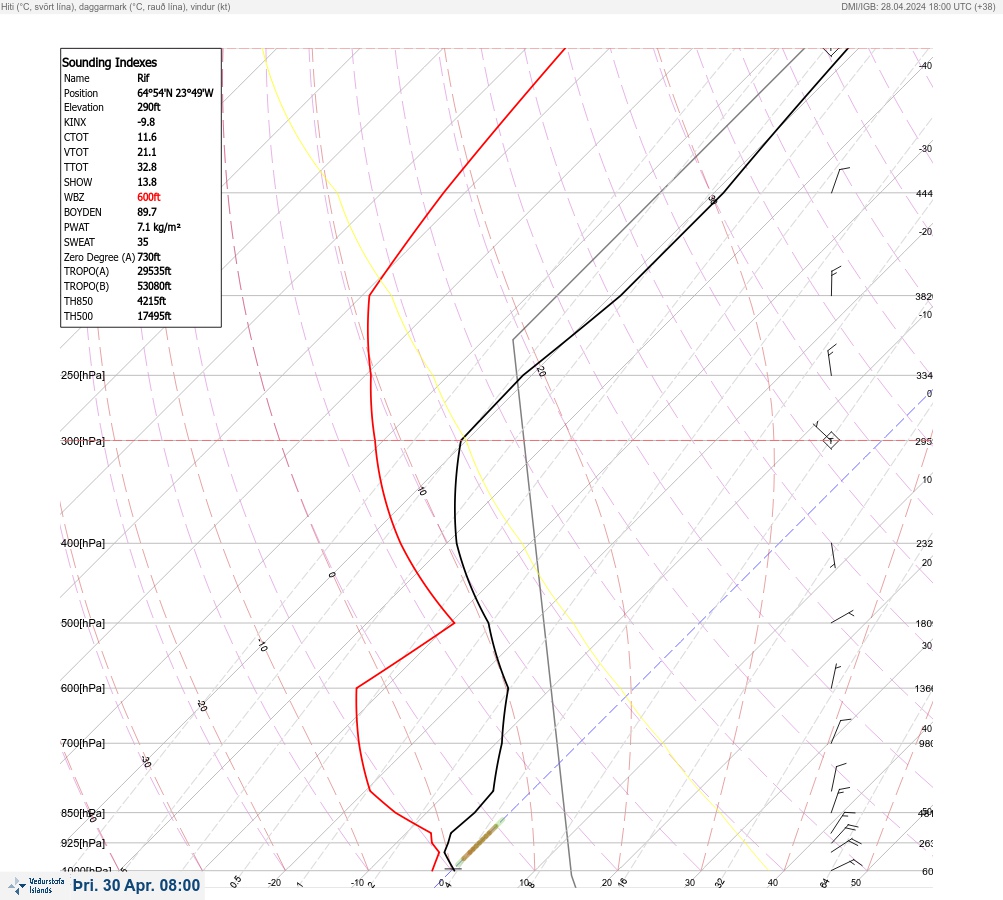This screenshot has width=1003, height=900.
Task: Click the wind barb beside the 444 label
Action: click(x=840, y=180)
